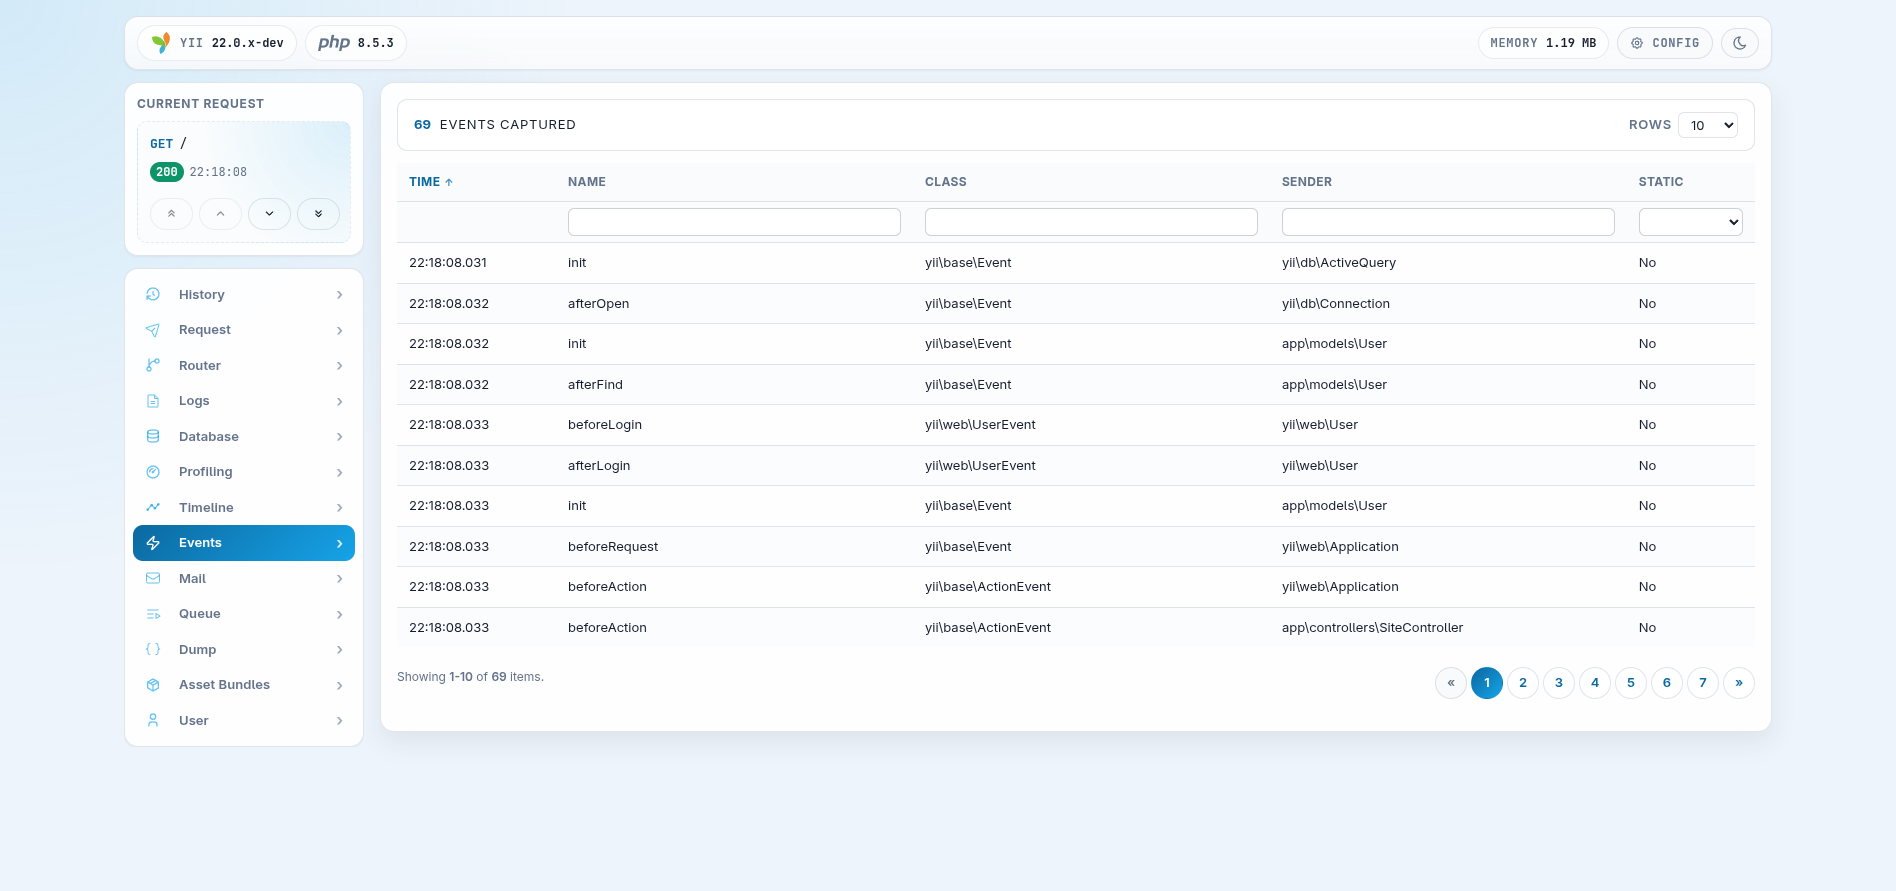Jump to the first request with the double up arrow
Image resolution: width=1896 pixels, height=891 pixels.
(x=172, y=214)
